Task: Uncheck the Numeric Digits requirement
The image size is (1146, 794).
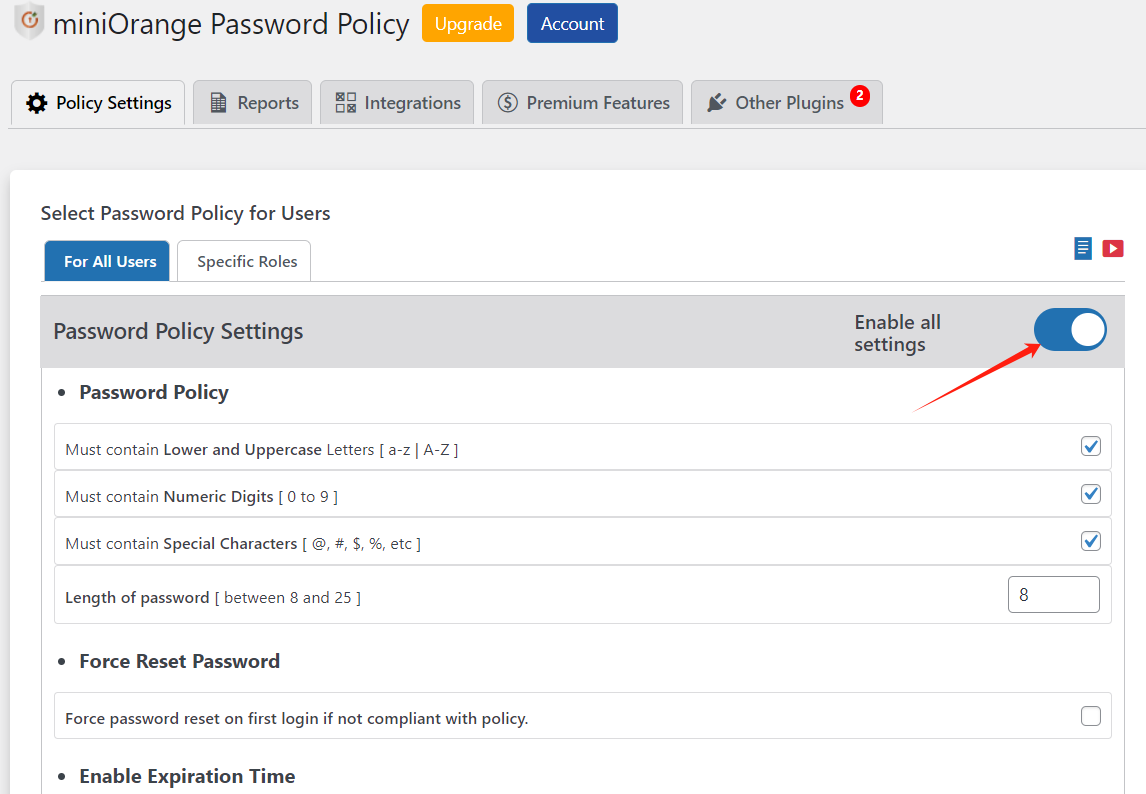Action: [1091, 493]
